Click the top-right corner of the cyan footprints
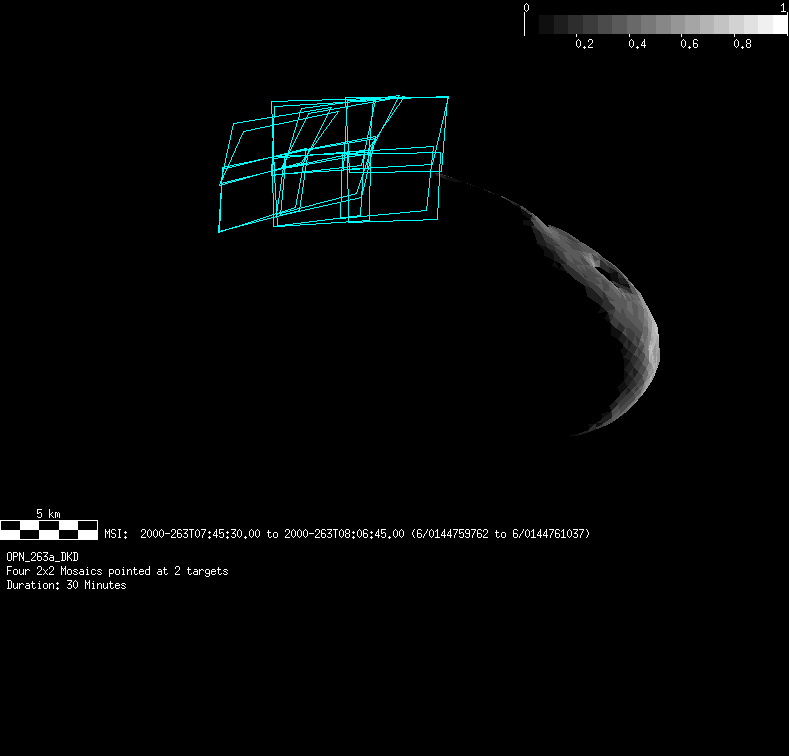 coord(447,97)
